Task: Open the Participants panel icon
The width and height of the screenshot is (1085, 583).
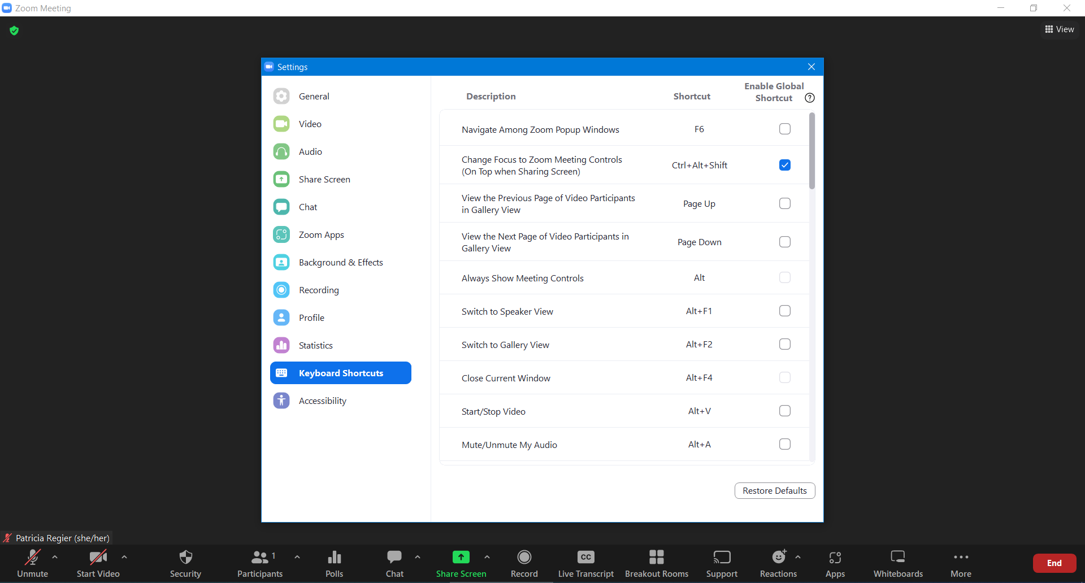Action: coord(259,557)
